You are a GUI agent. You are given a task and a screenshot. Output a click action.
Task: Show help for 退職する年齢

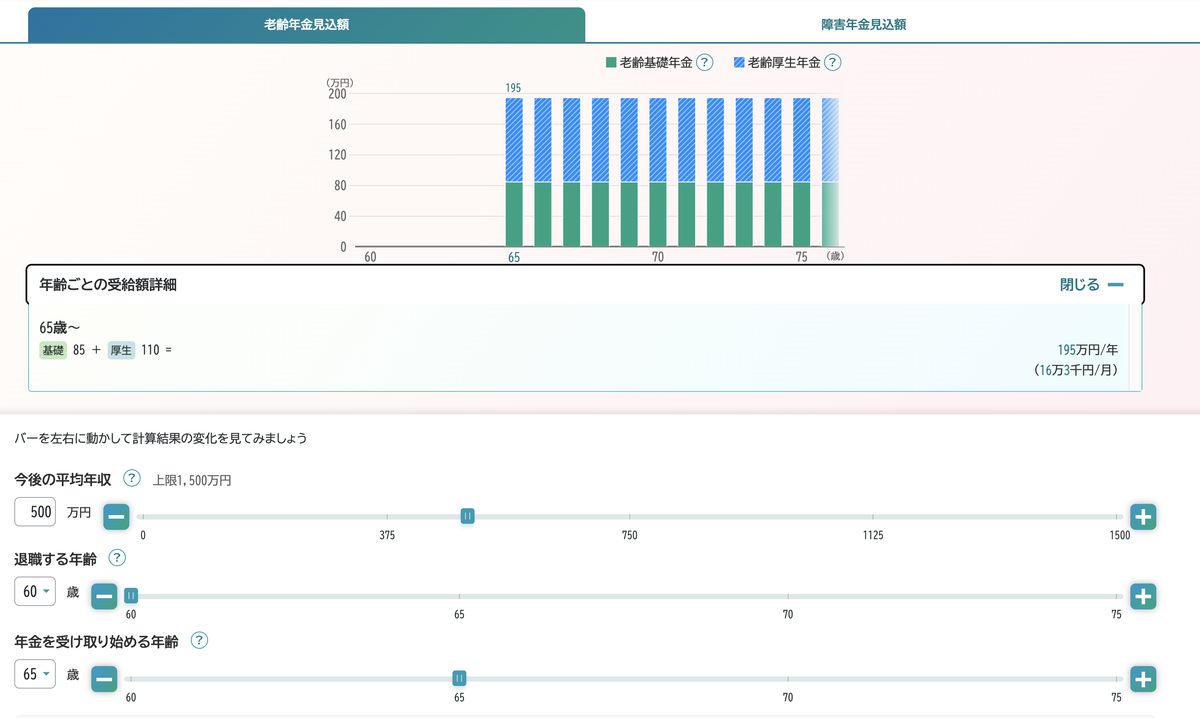117,558
